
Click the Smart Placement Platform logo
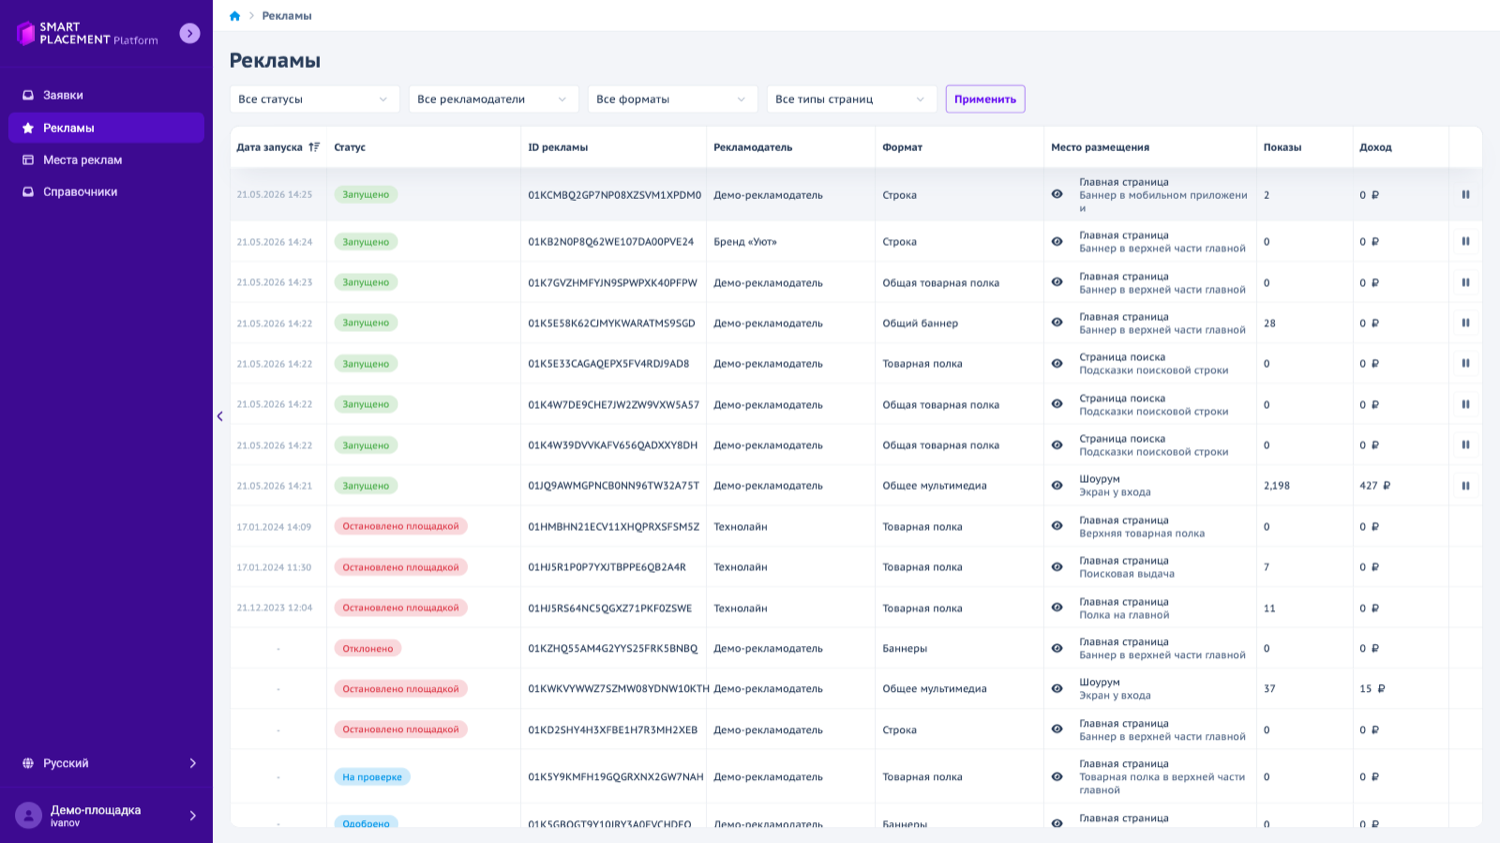(88, 33)
